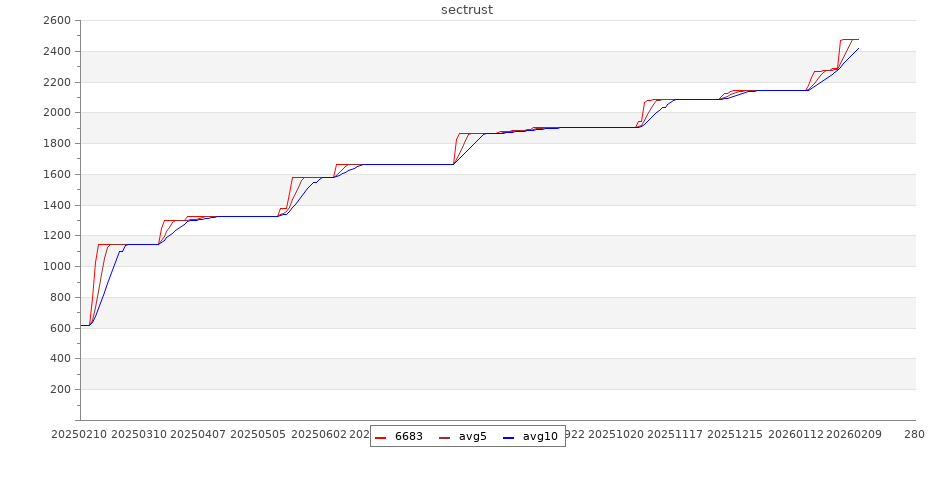Select the avg10 legend label
The image size is (935, 500).
pyautogui.click(x=540, y=436)
